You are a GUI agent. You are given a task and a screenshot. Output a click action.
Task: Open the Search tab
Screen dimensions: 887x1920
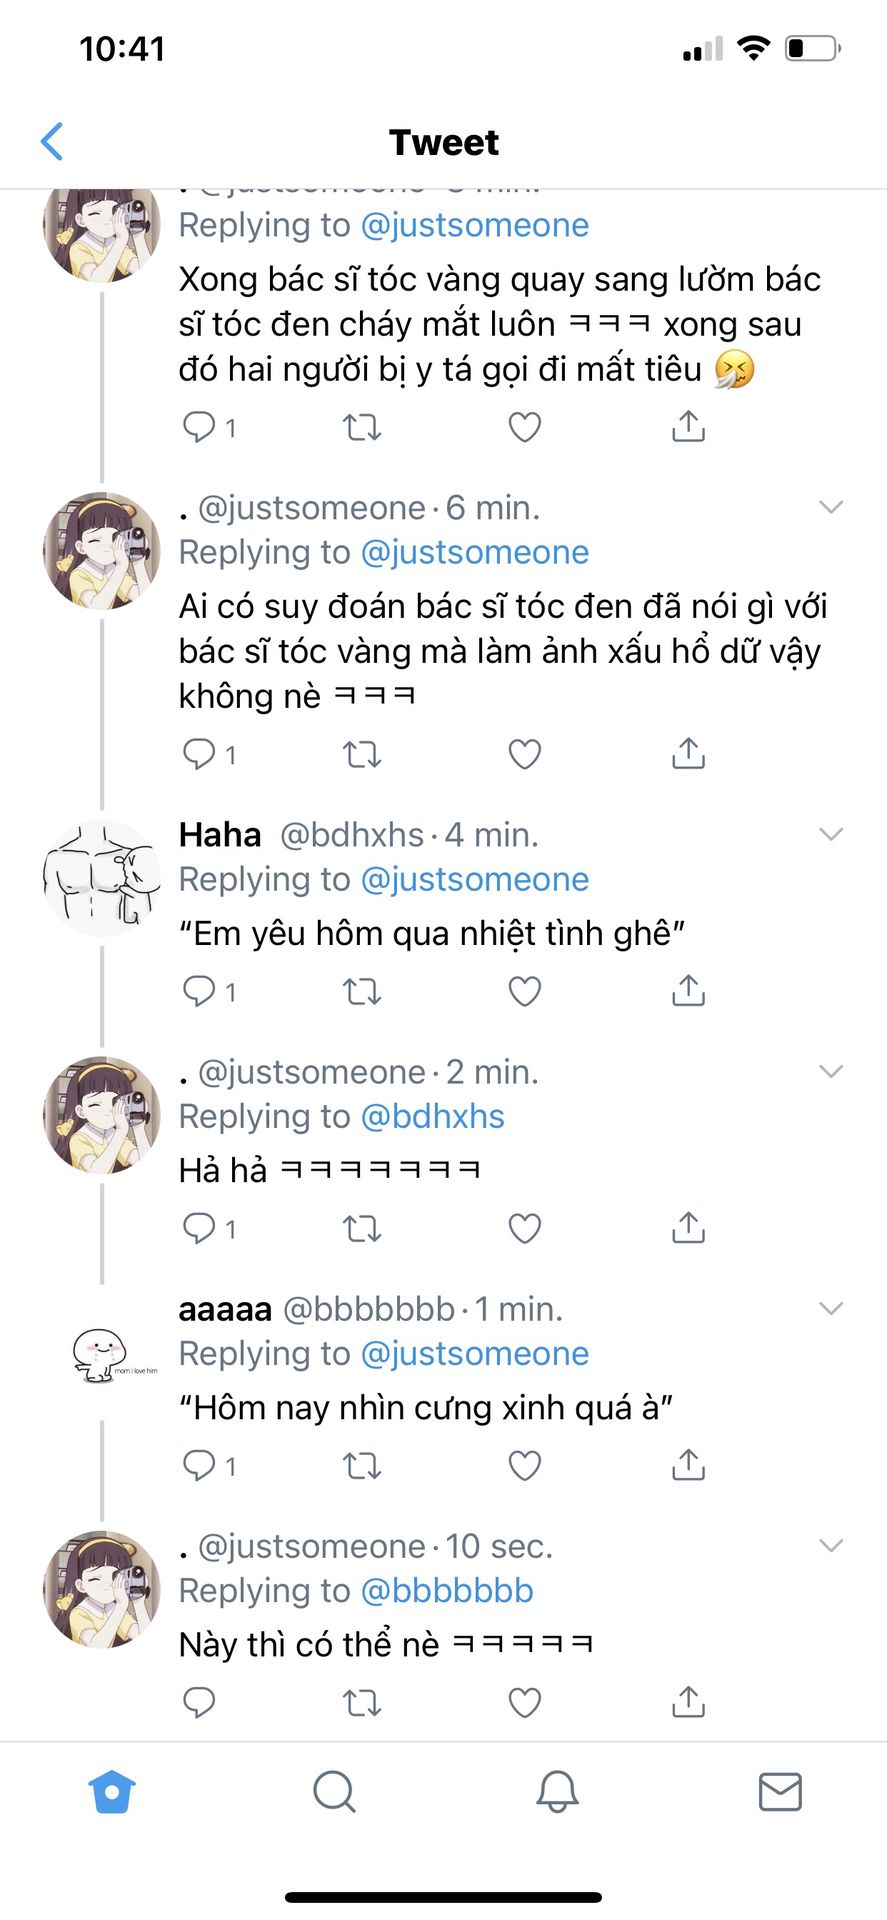tap(334, 1791)
